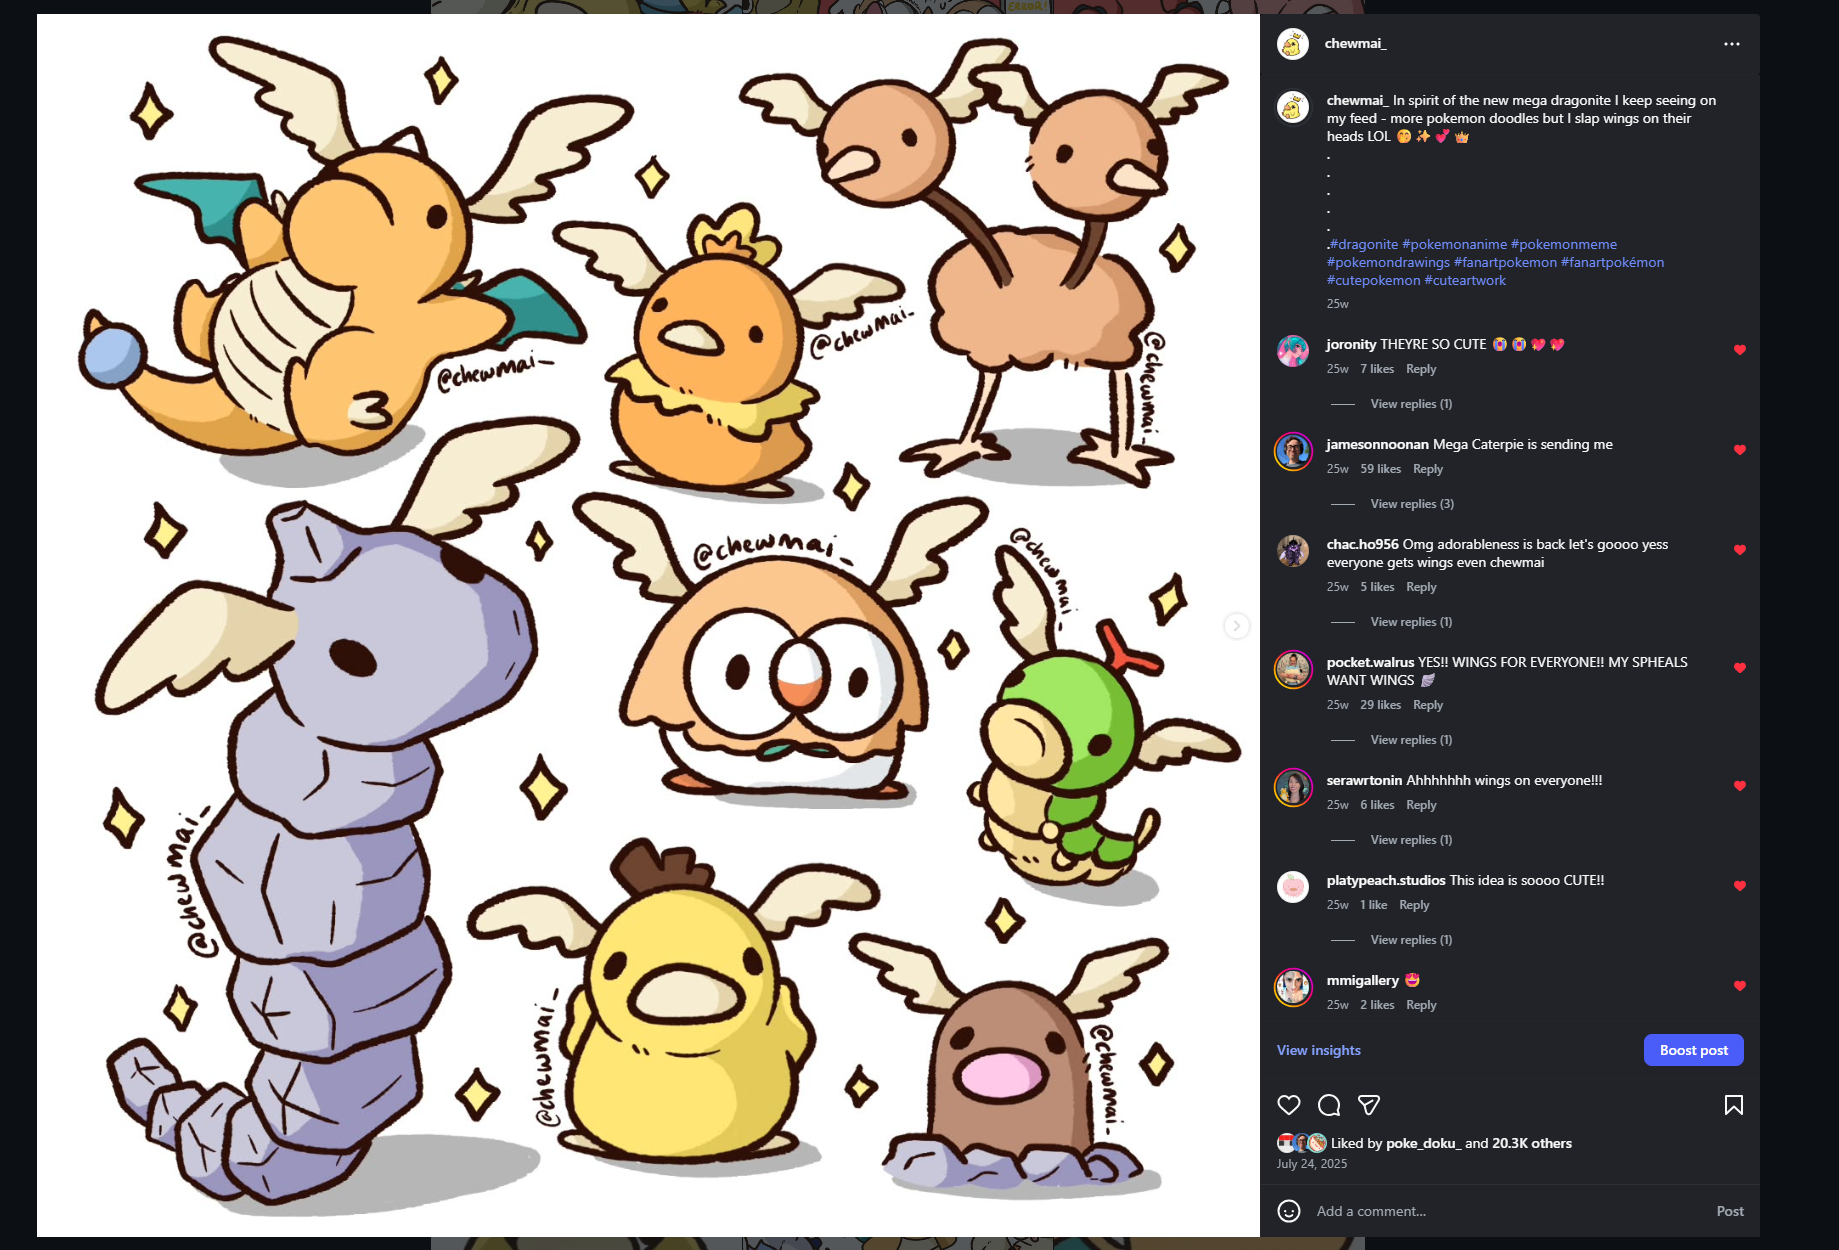Expand replies under joronity's comment
Screen dimensions: 1839x1250
(x=1411, y=404)
